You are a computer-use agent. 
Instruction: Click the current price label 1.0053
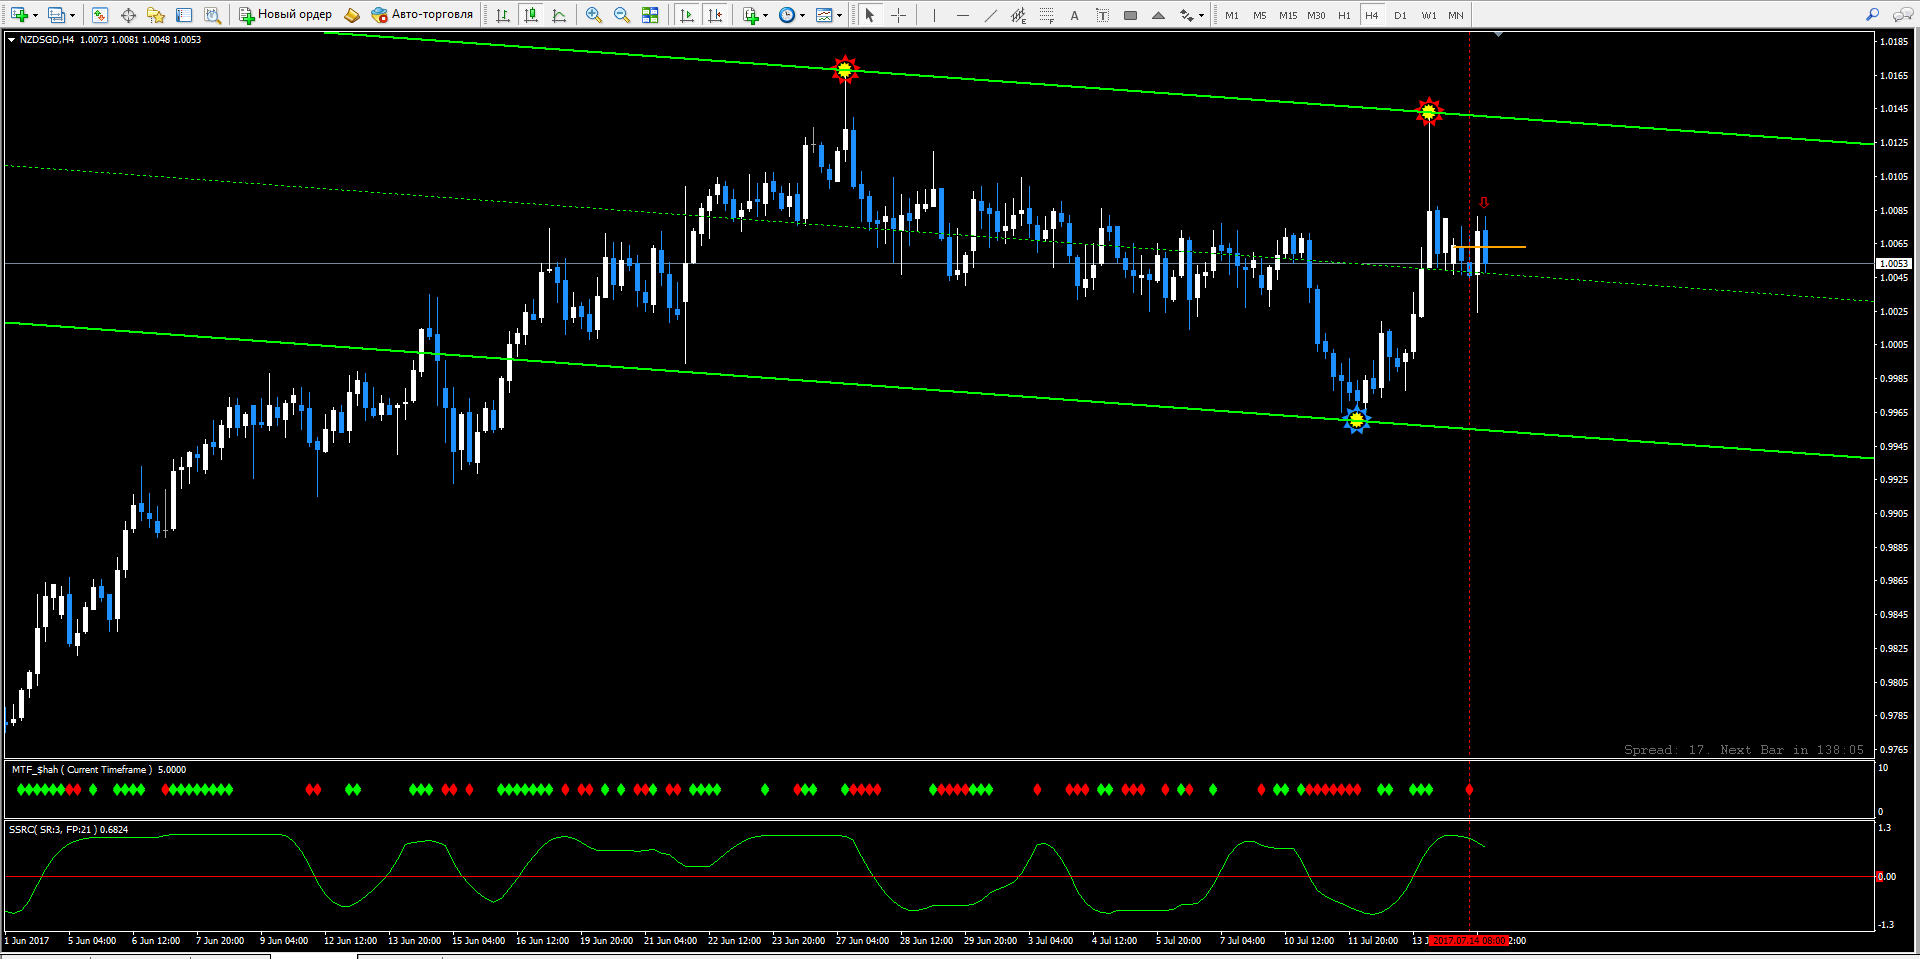[1894, 264]
